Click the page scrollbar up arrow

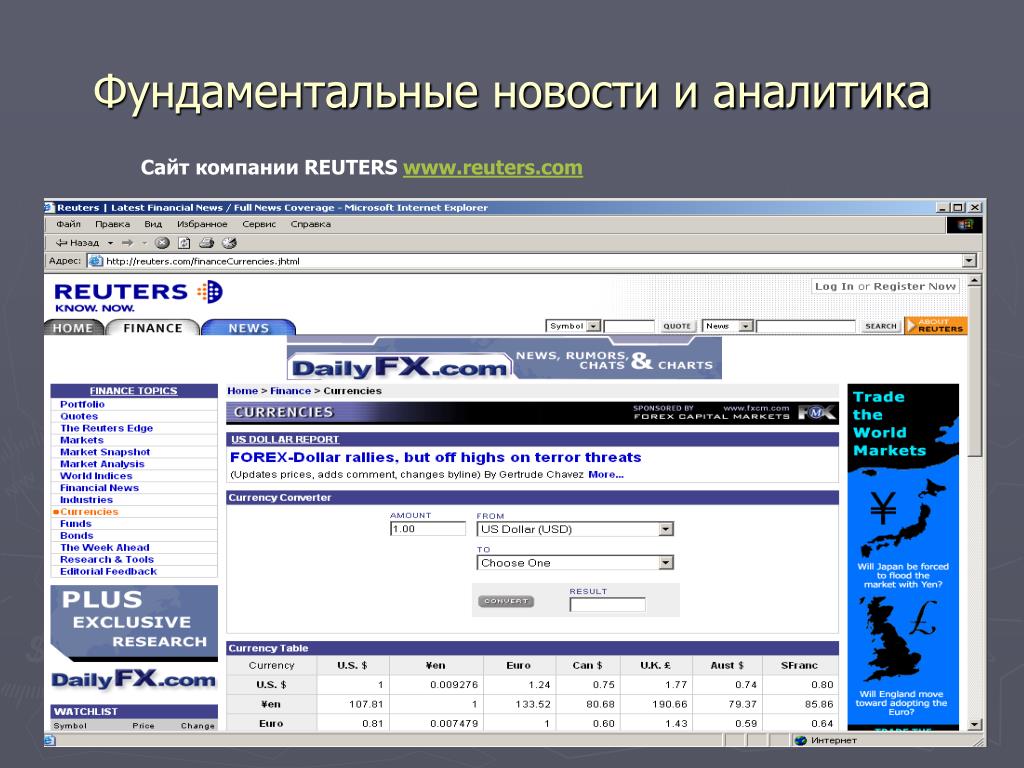point(974,281)
